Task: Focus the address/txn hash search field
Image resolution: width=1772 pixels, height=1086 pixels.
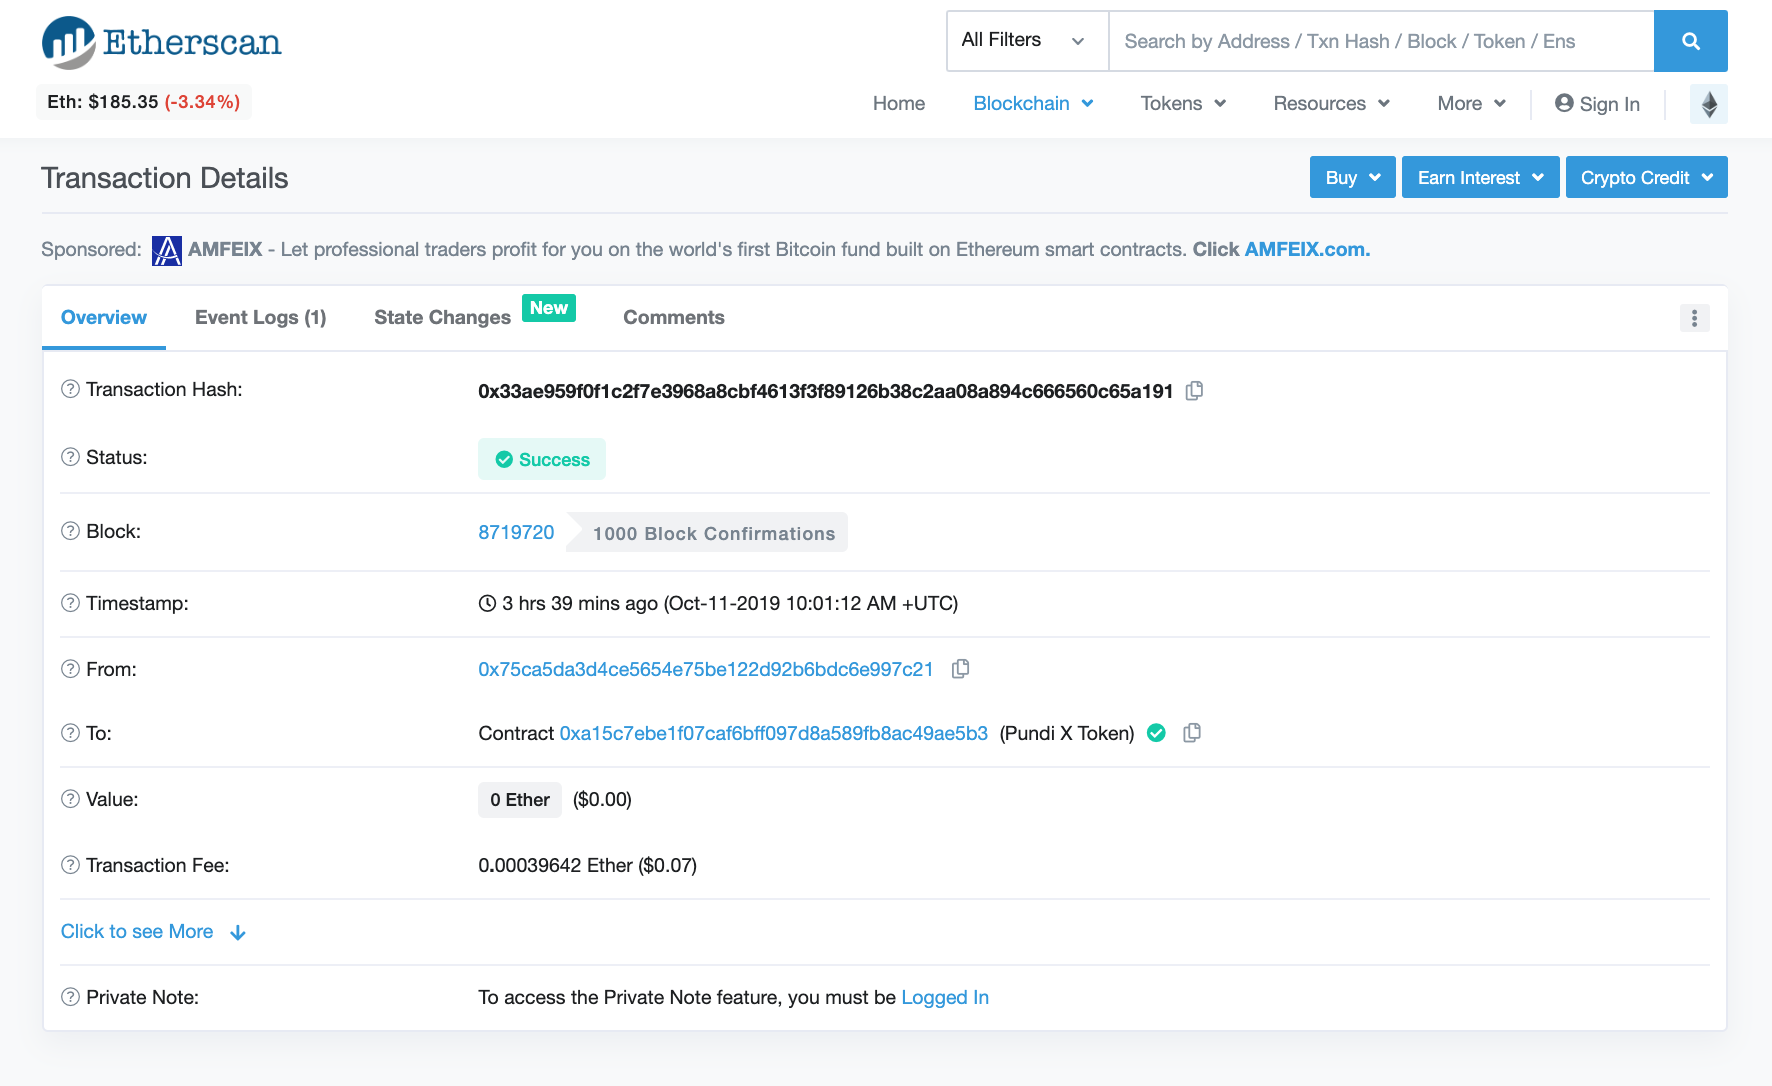Action: [1381, 41]
